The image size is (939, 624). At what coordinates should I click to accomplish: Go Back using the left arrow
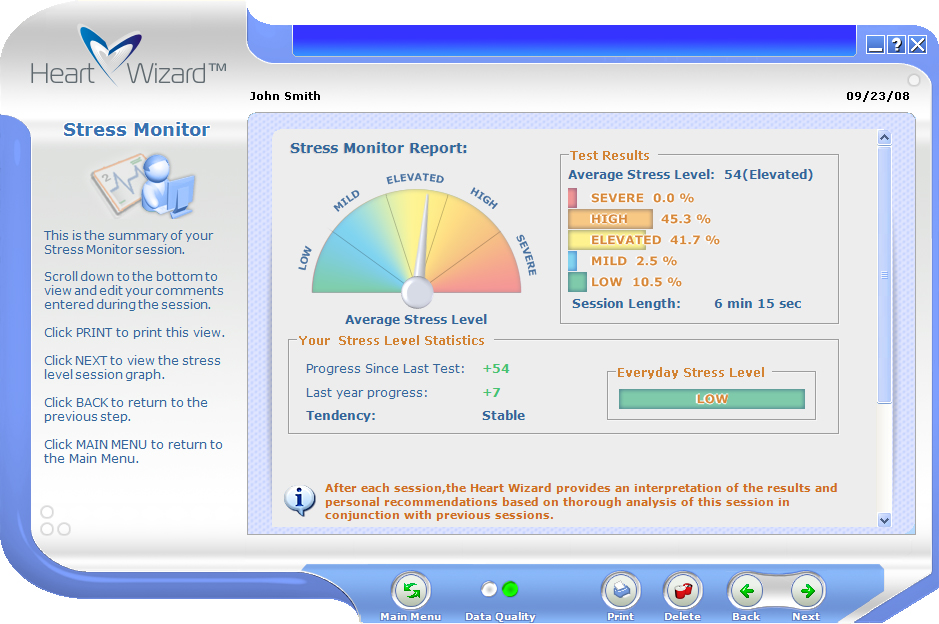746,592
